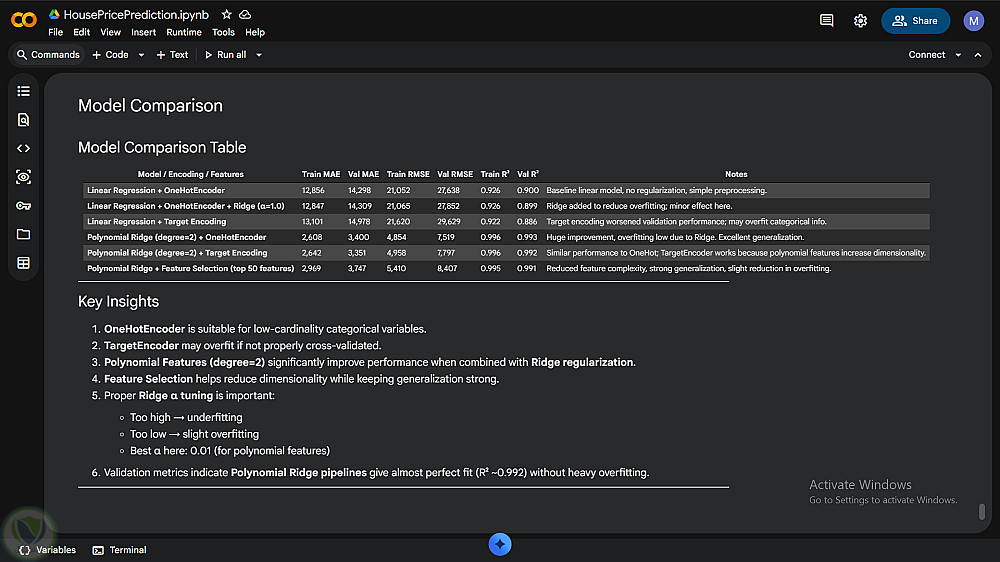The height and width of the screenshot is (562, 1000).
Task: Open the Settings gear icon
Action: pos(860,20)
